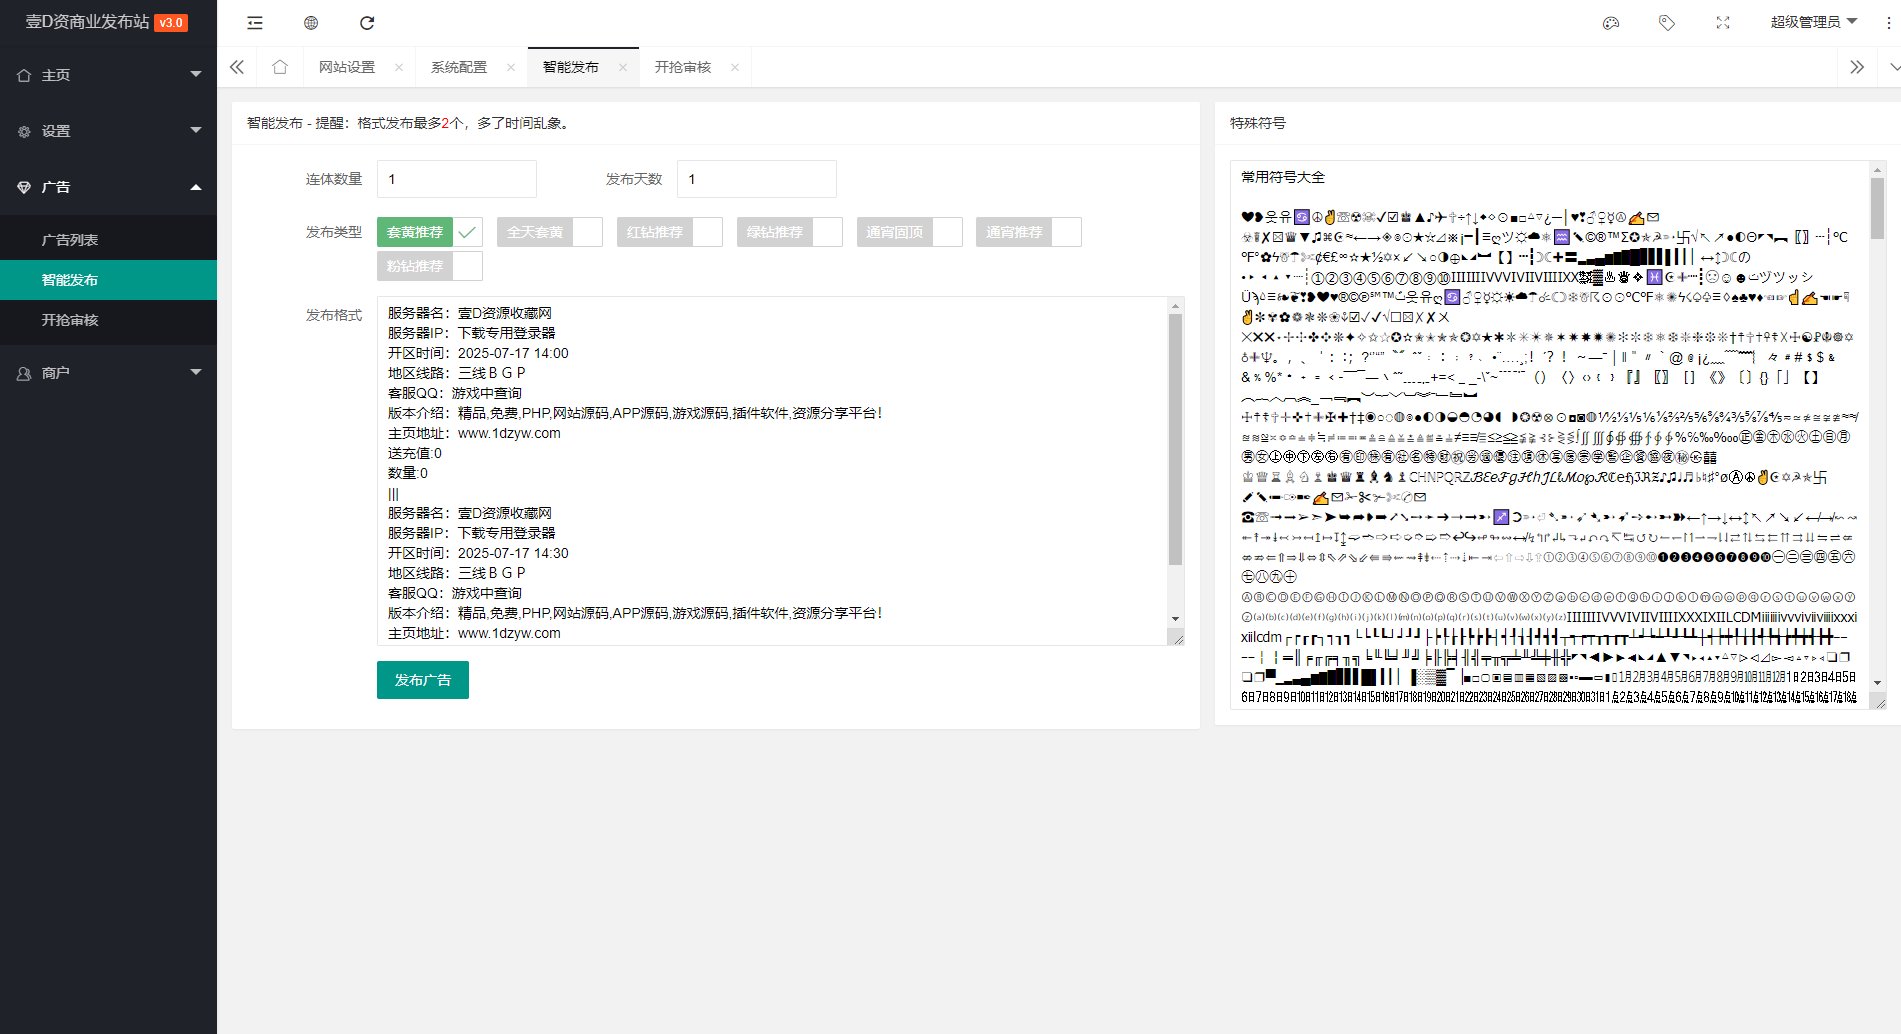Open the website globe icon
1901x1034 pixels.
click(x=311, y=23)
